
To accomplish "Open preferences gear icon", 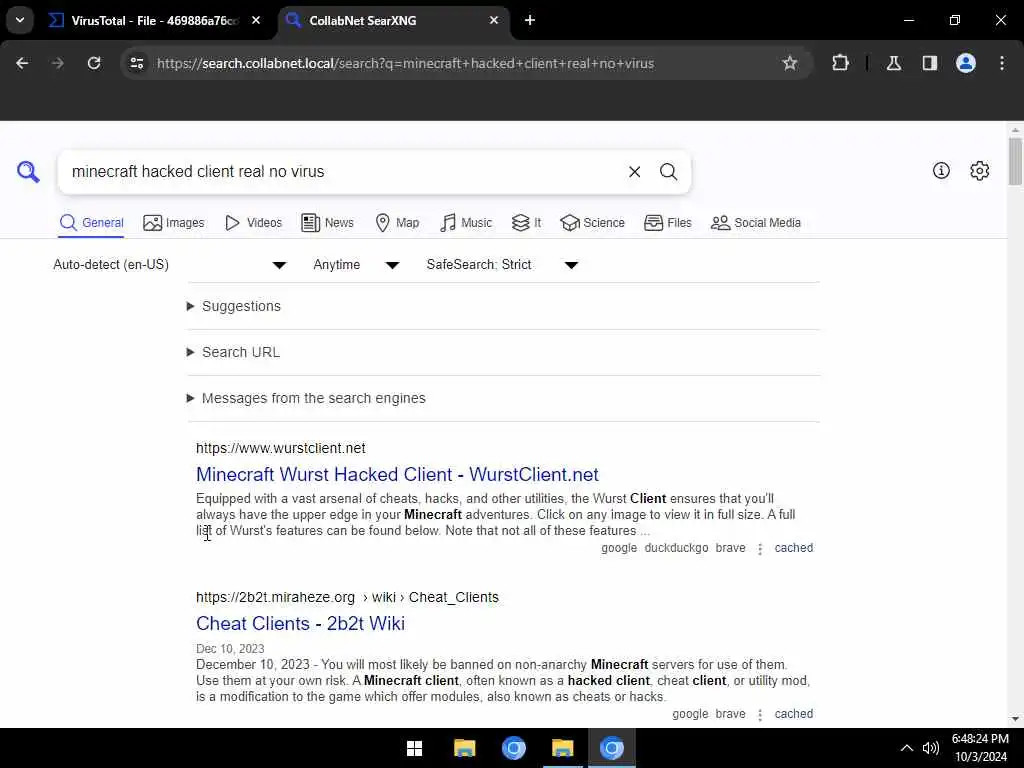I will (979, 170).
